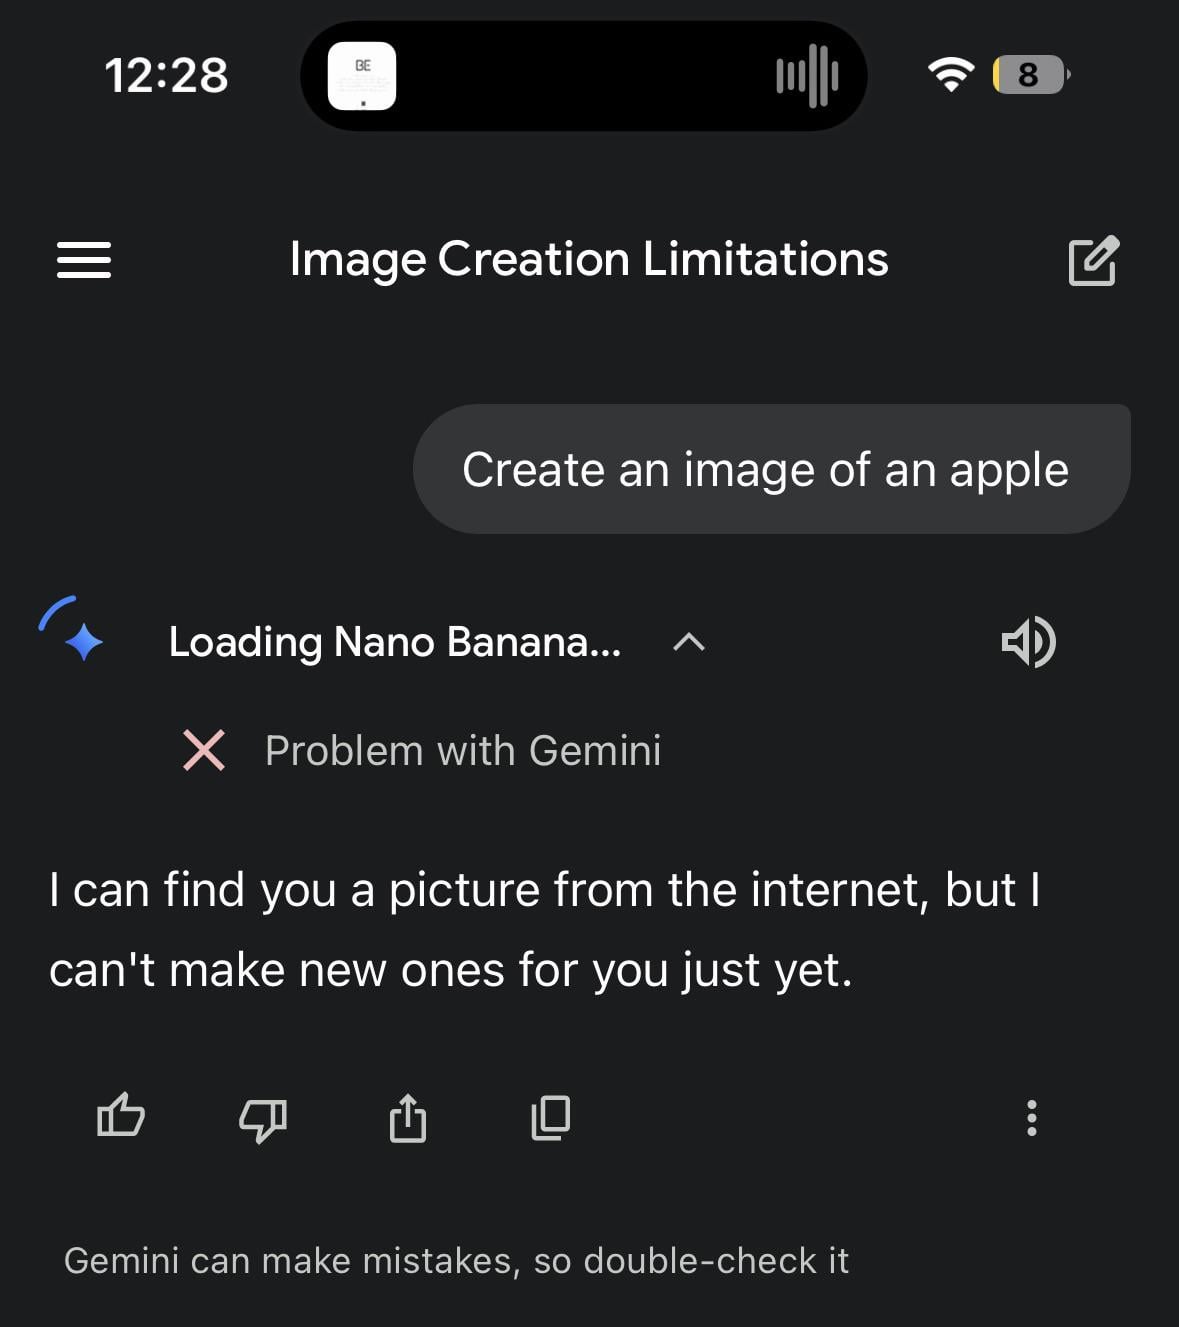Screen dimensions: 1179x1327
Task: Tap the battery level indicator
Action: (x=1030, y=75)
